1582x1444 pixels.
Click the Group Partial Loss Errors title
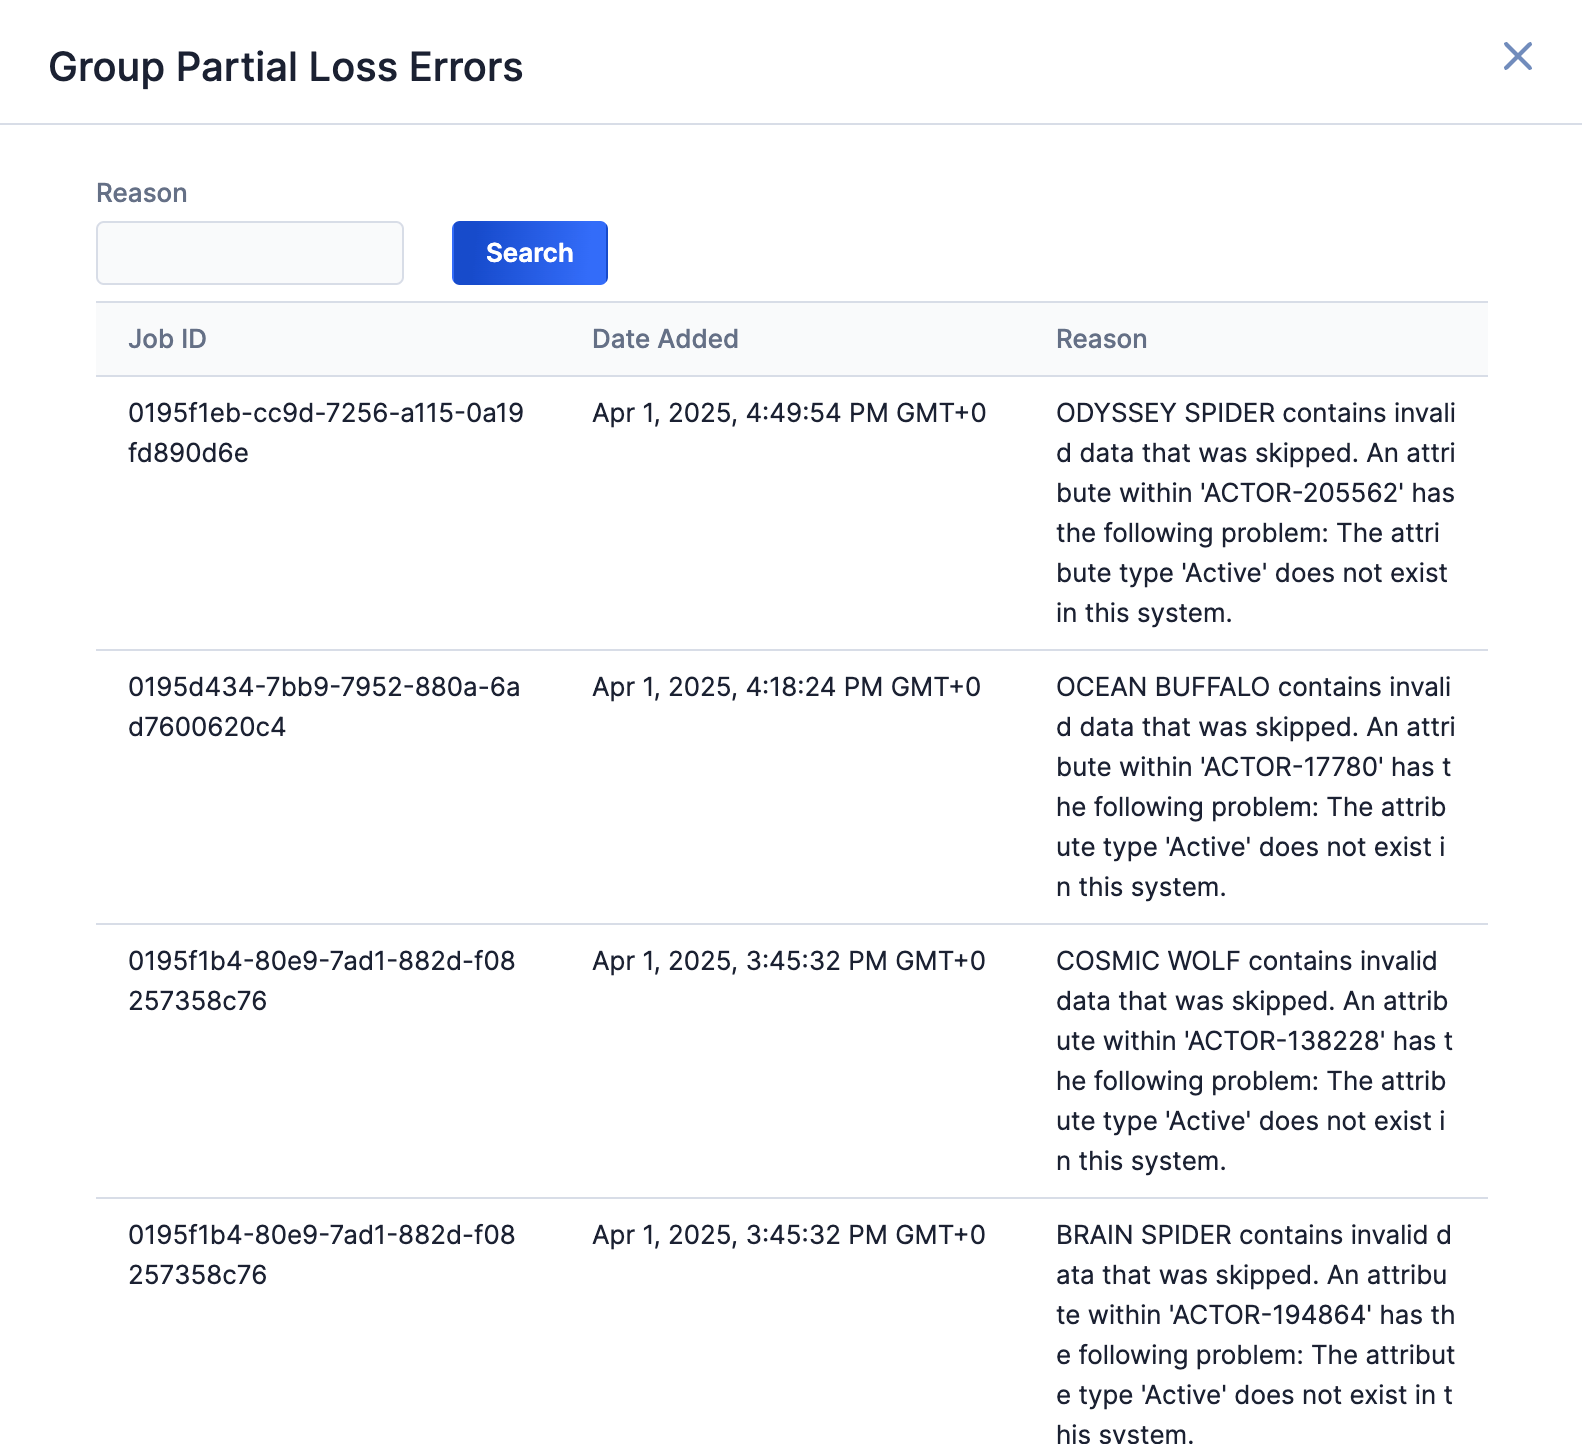click(x=286, y=67)
